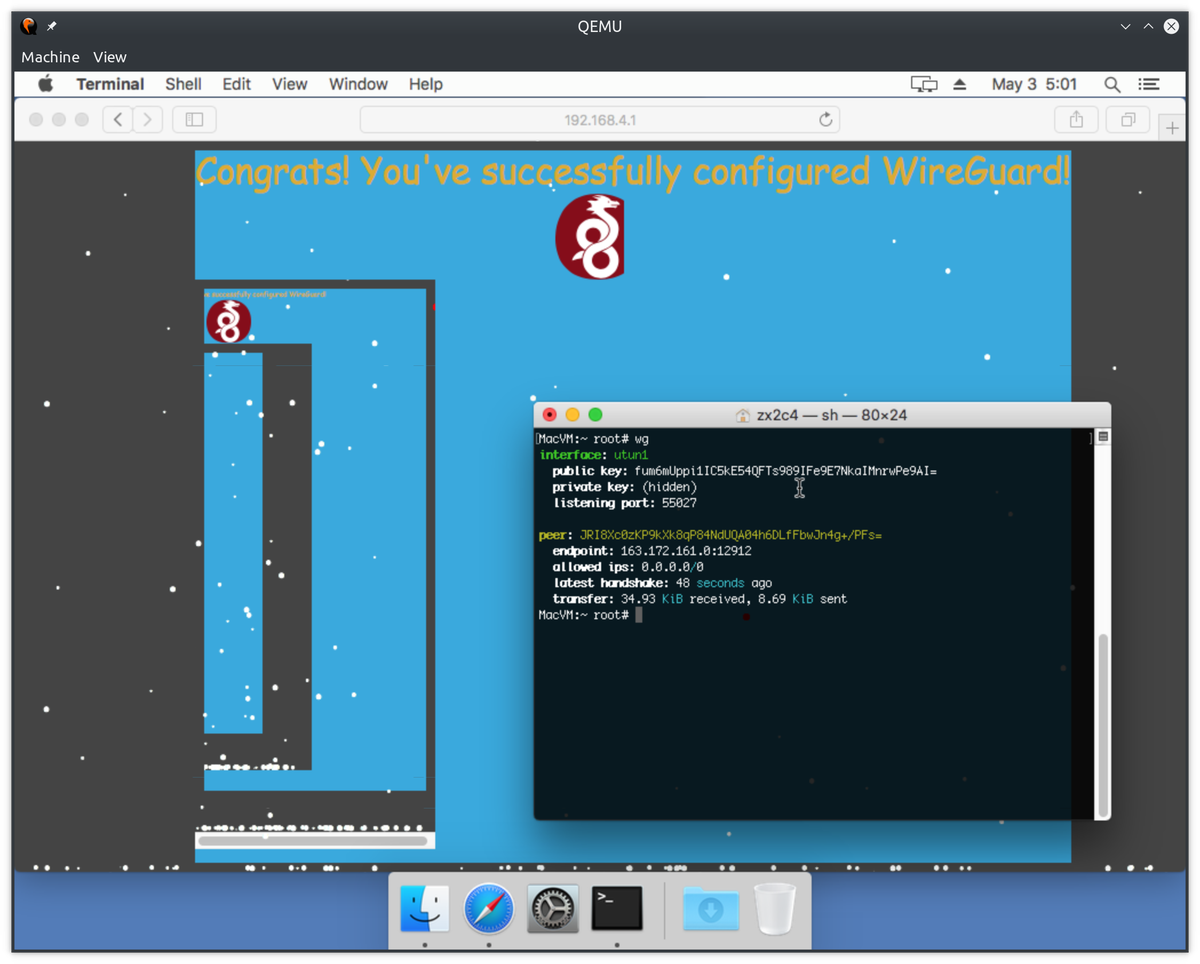Viewport: 1200px width, 964px height.
Task: Open Spotlight search magnifier icon
Action: (x=1112, y=84)
